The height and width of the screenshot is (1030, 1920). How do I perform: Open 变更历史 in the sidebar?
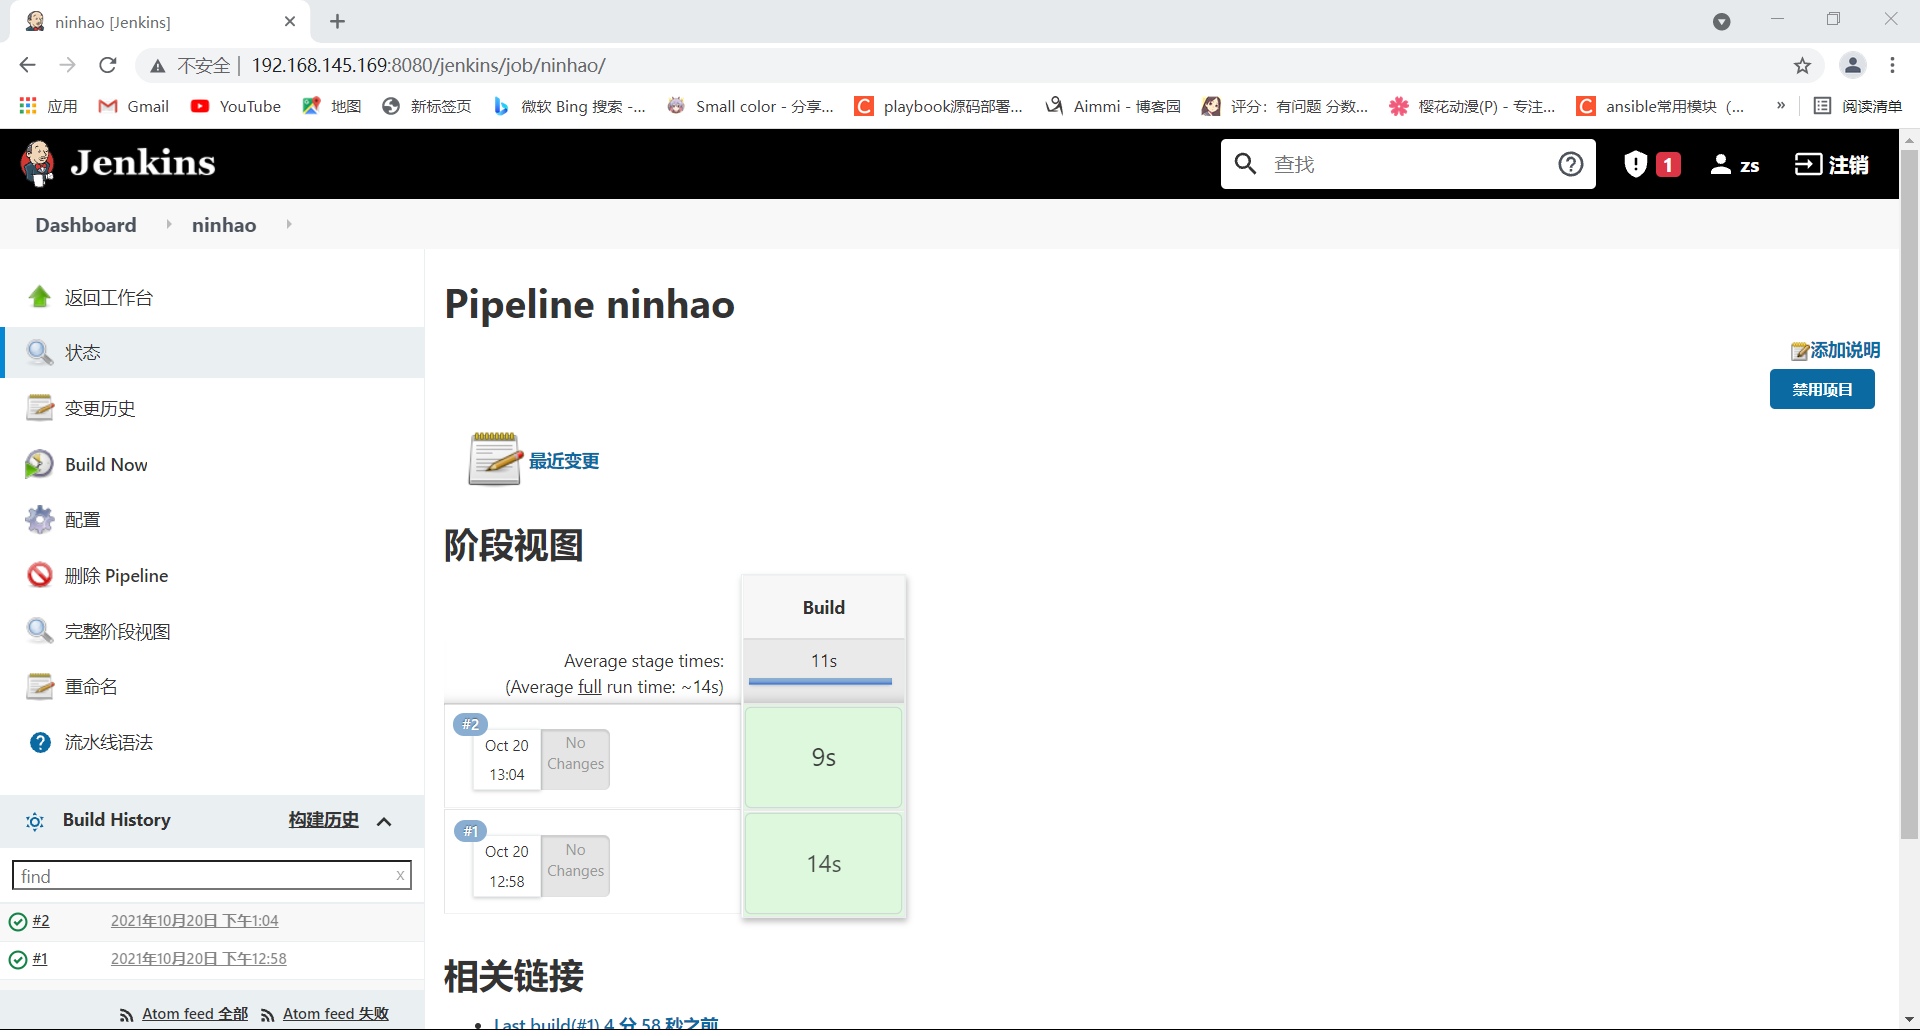pos(100,408)
